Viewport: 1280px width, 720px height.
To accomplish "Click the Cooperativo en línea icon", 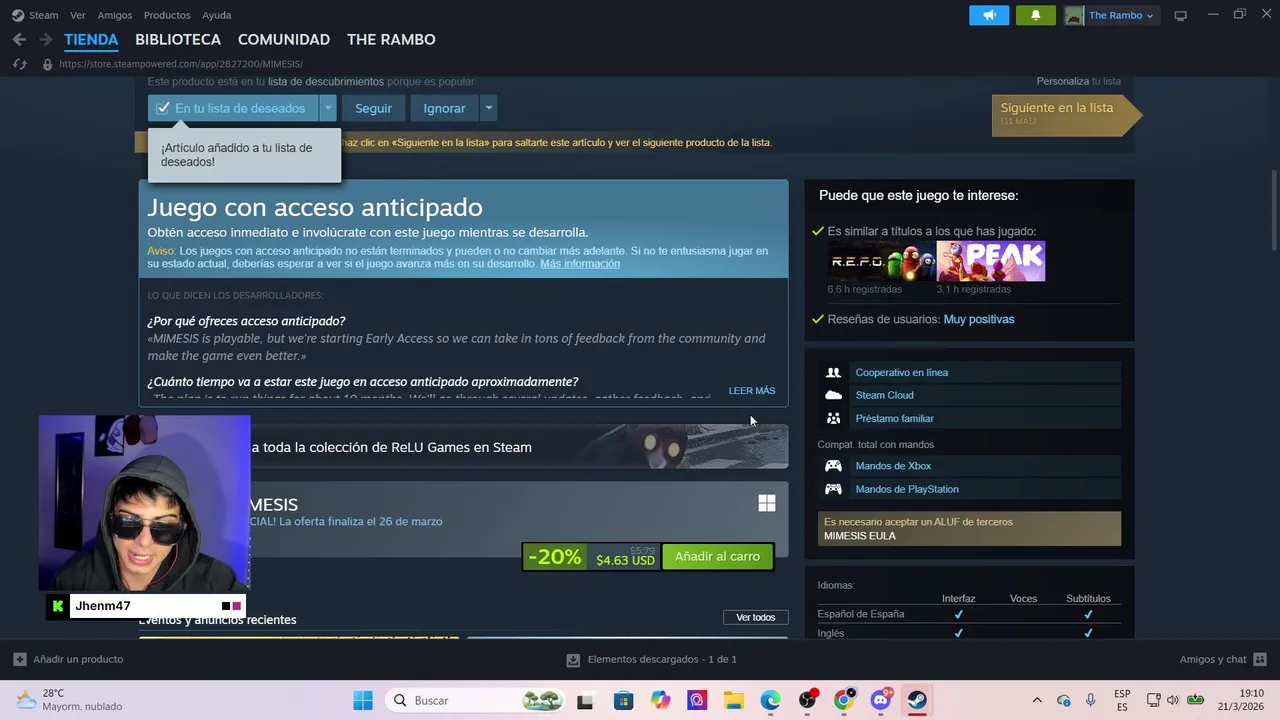I will [x=833, y=372].
